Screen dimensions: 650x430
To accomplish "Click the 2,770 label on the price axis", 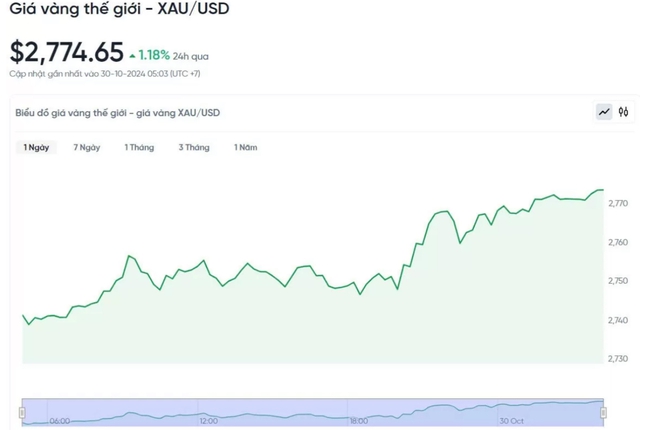I will coord(618,203).
